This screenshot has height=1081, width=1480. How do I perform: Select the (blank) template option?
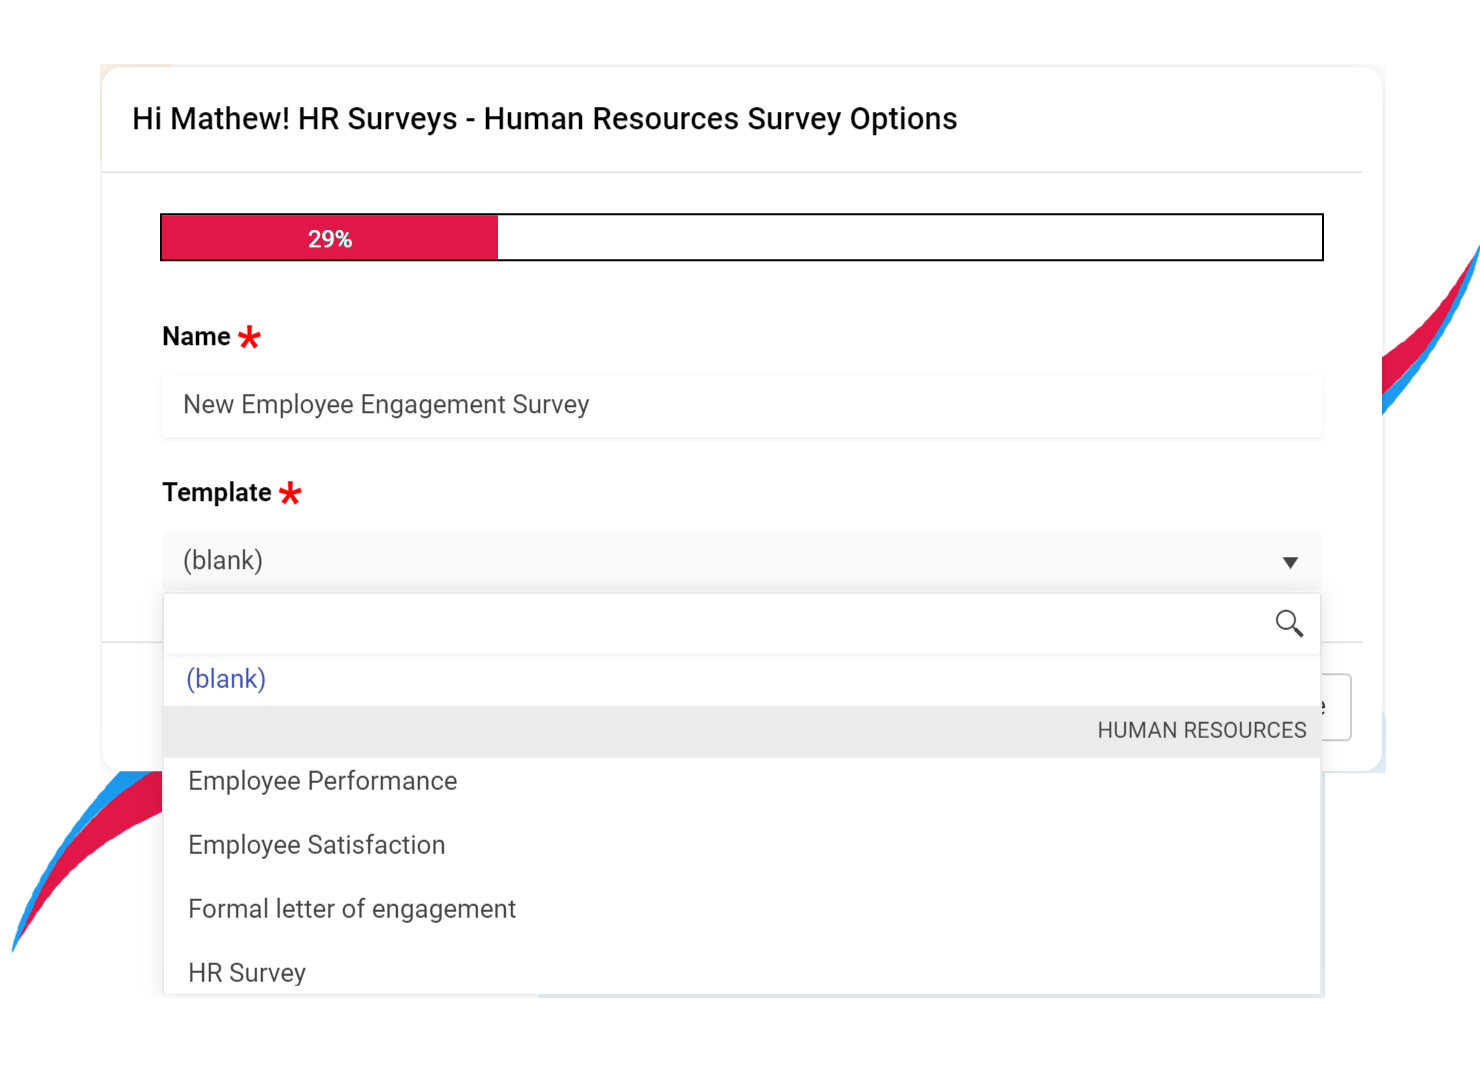point(225,679)
